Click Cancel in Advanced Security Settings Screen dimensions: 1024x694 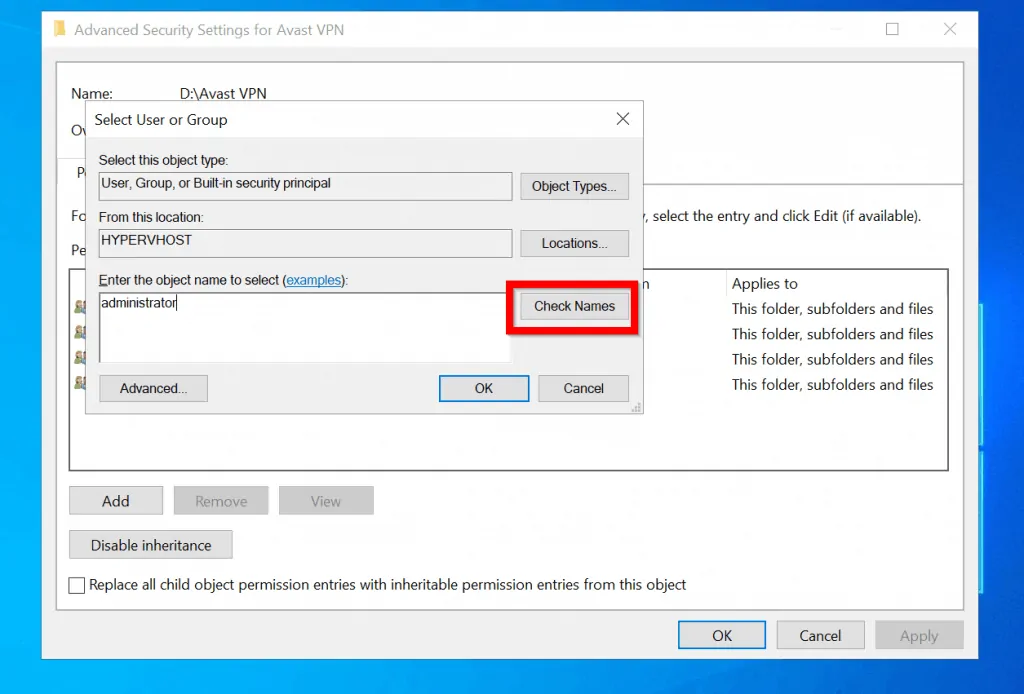(820, 634)
